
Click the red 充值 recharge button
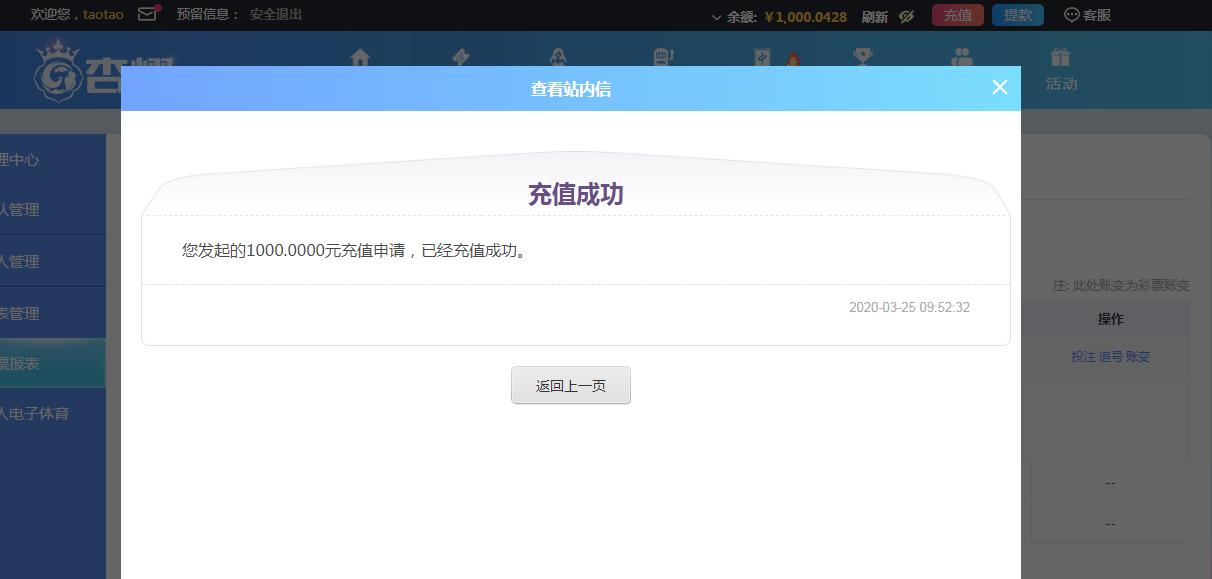[958, 15]
